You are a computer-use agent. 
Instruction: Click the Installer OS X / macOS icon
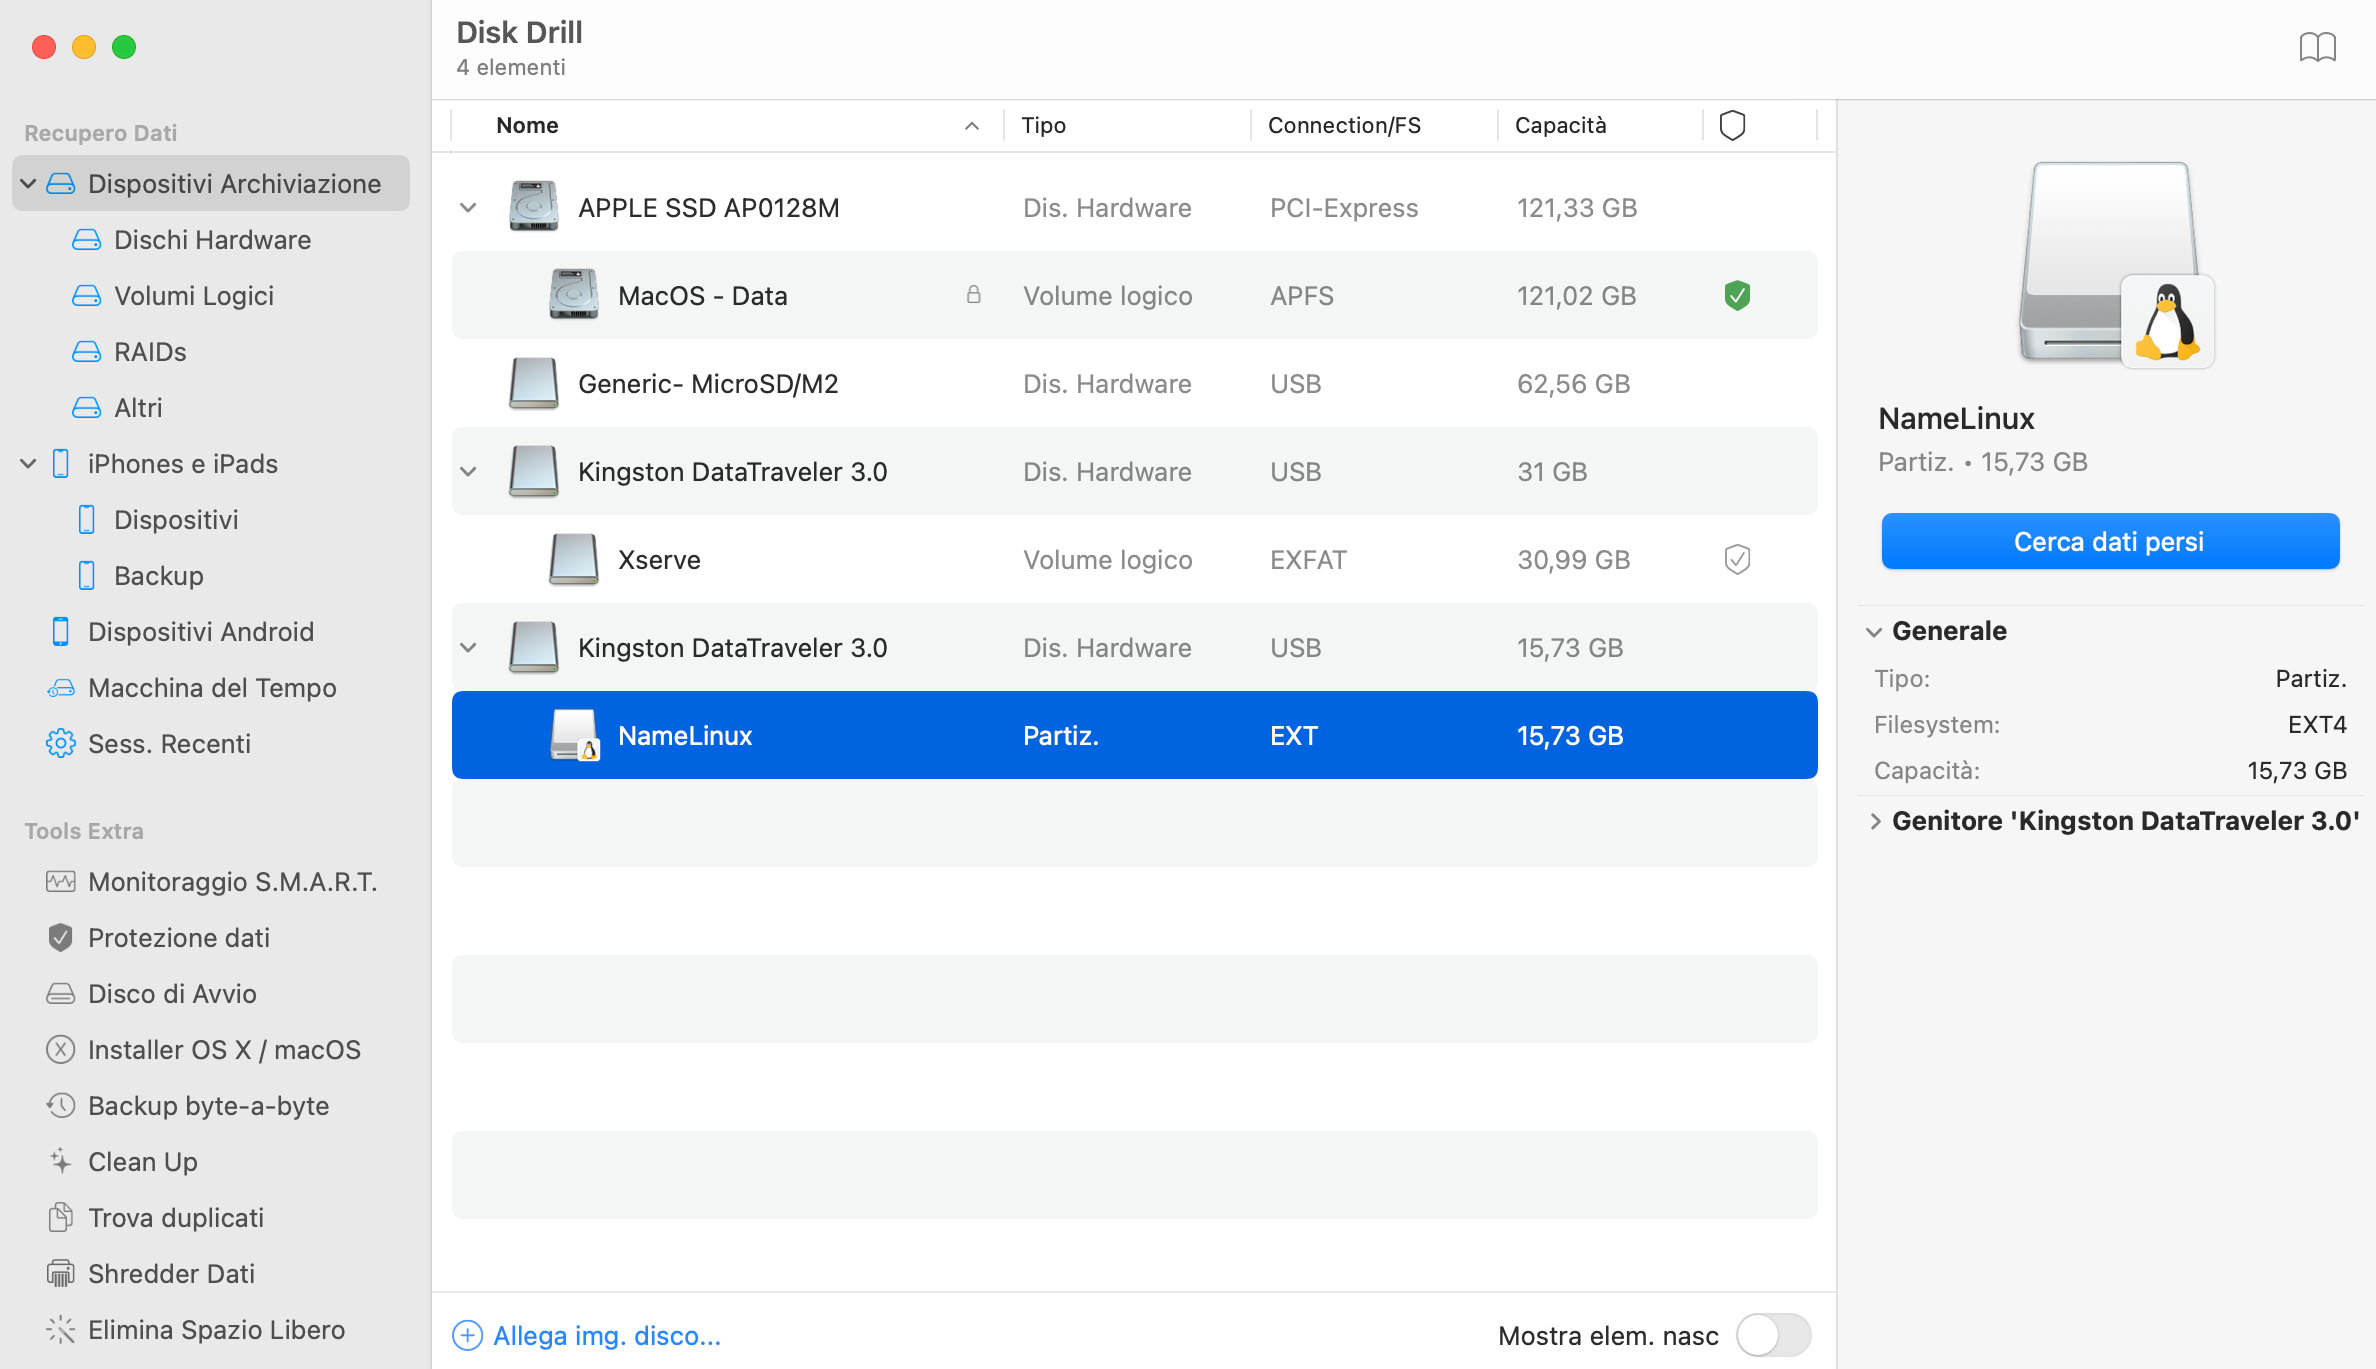[60, 1050]
